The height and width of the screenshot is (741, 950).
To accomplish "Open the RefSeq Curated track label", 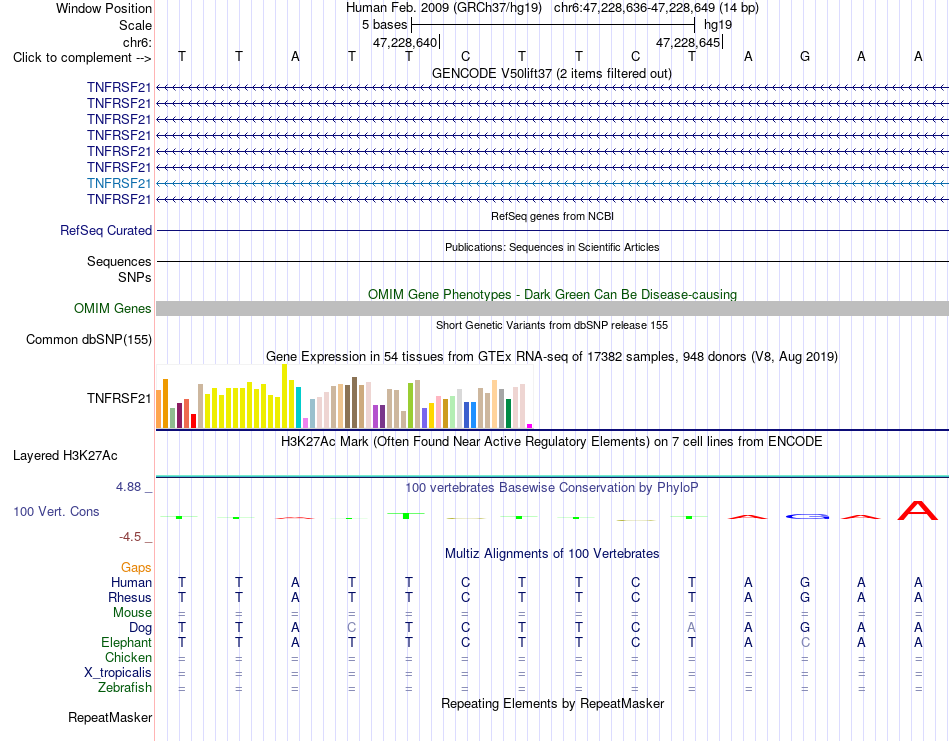I will (x=106, y=230).
